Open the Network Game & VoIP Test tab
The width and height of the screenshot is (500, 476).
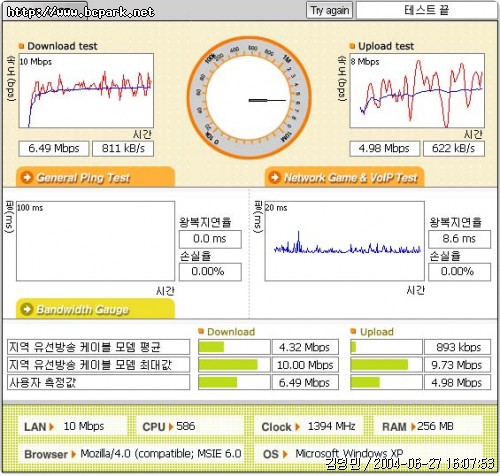[344, 177]
